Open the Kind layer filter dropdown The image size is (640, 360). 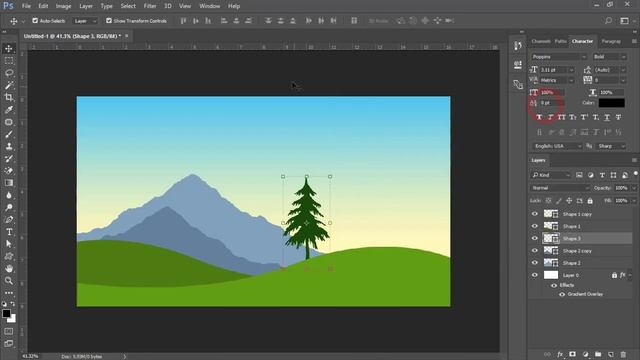coord(551,175)
